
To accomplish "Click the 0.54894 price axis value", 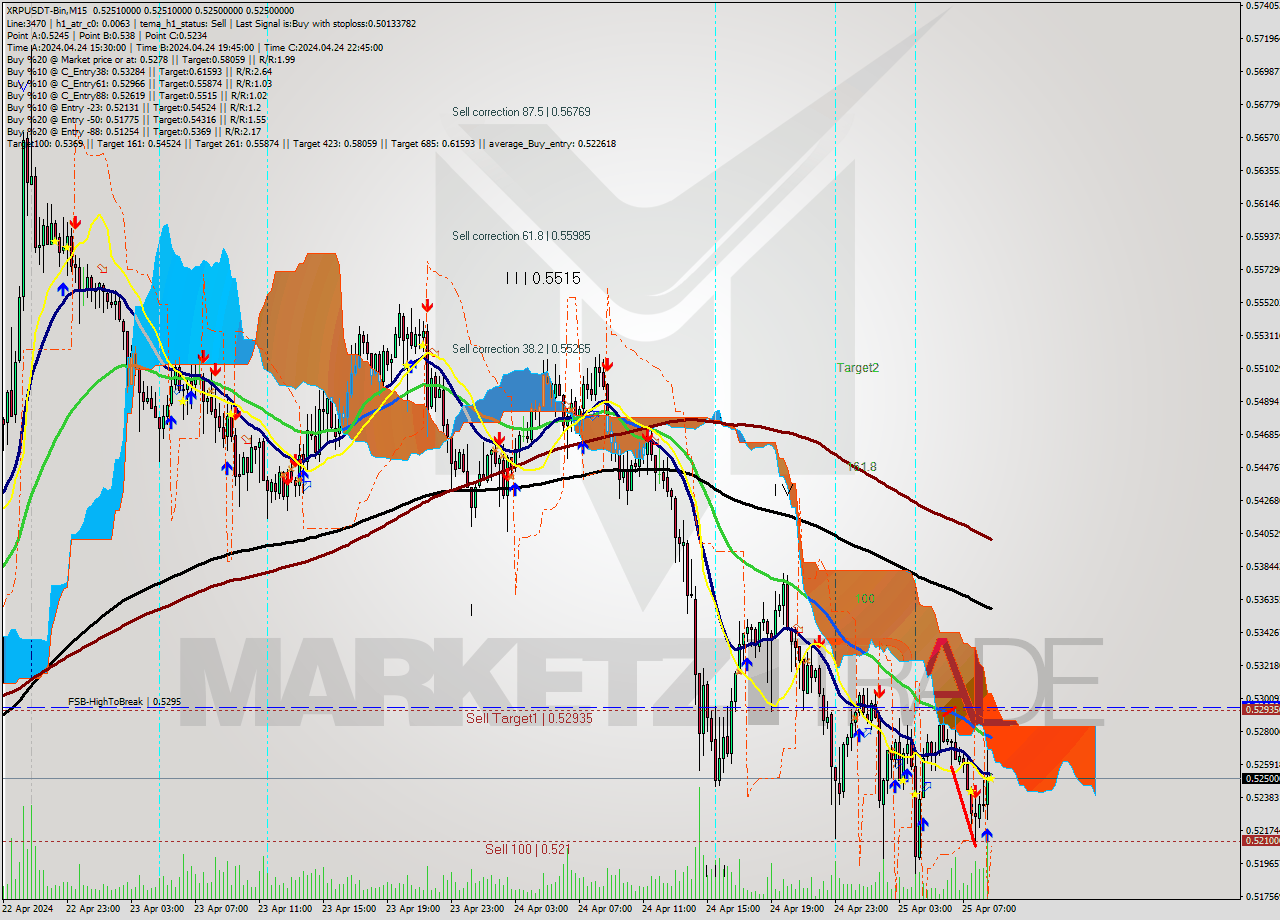I will coord(1261,402).
